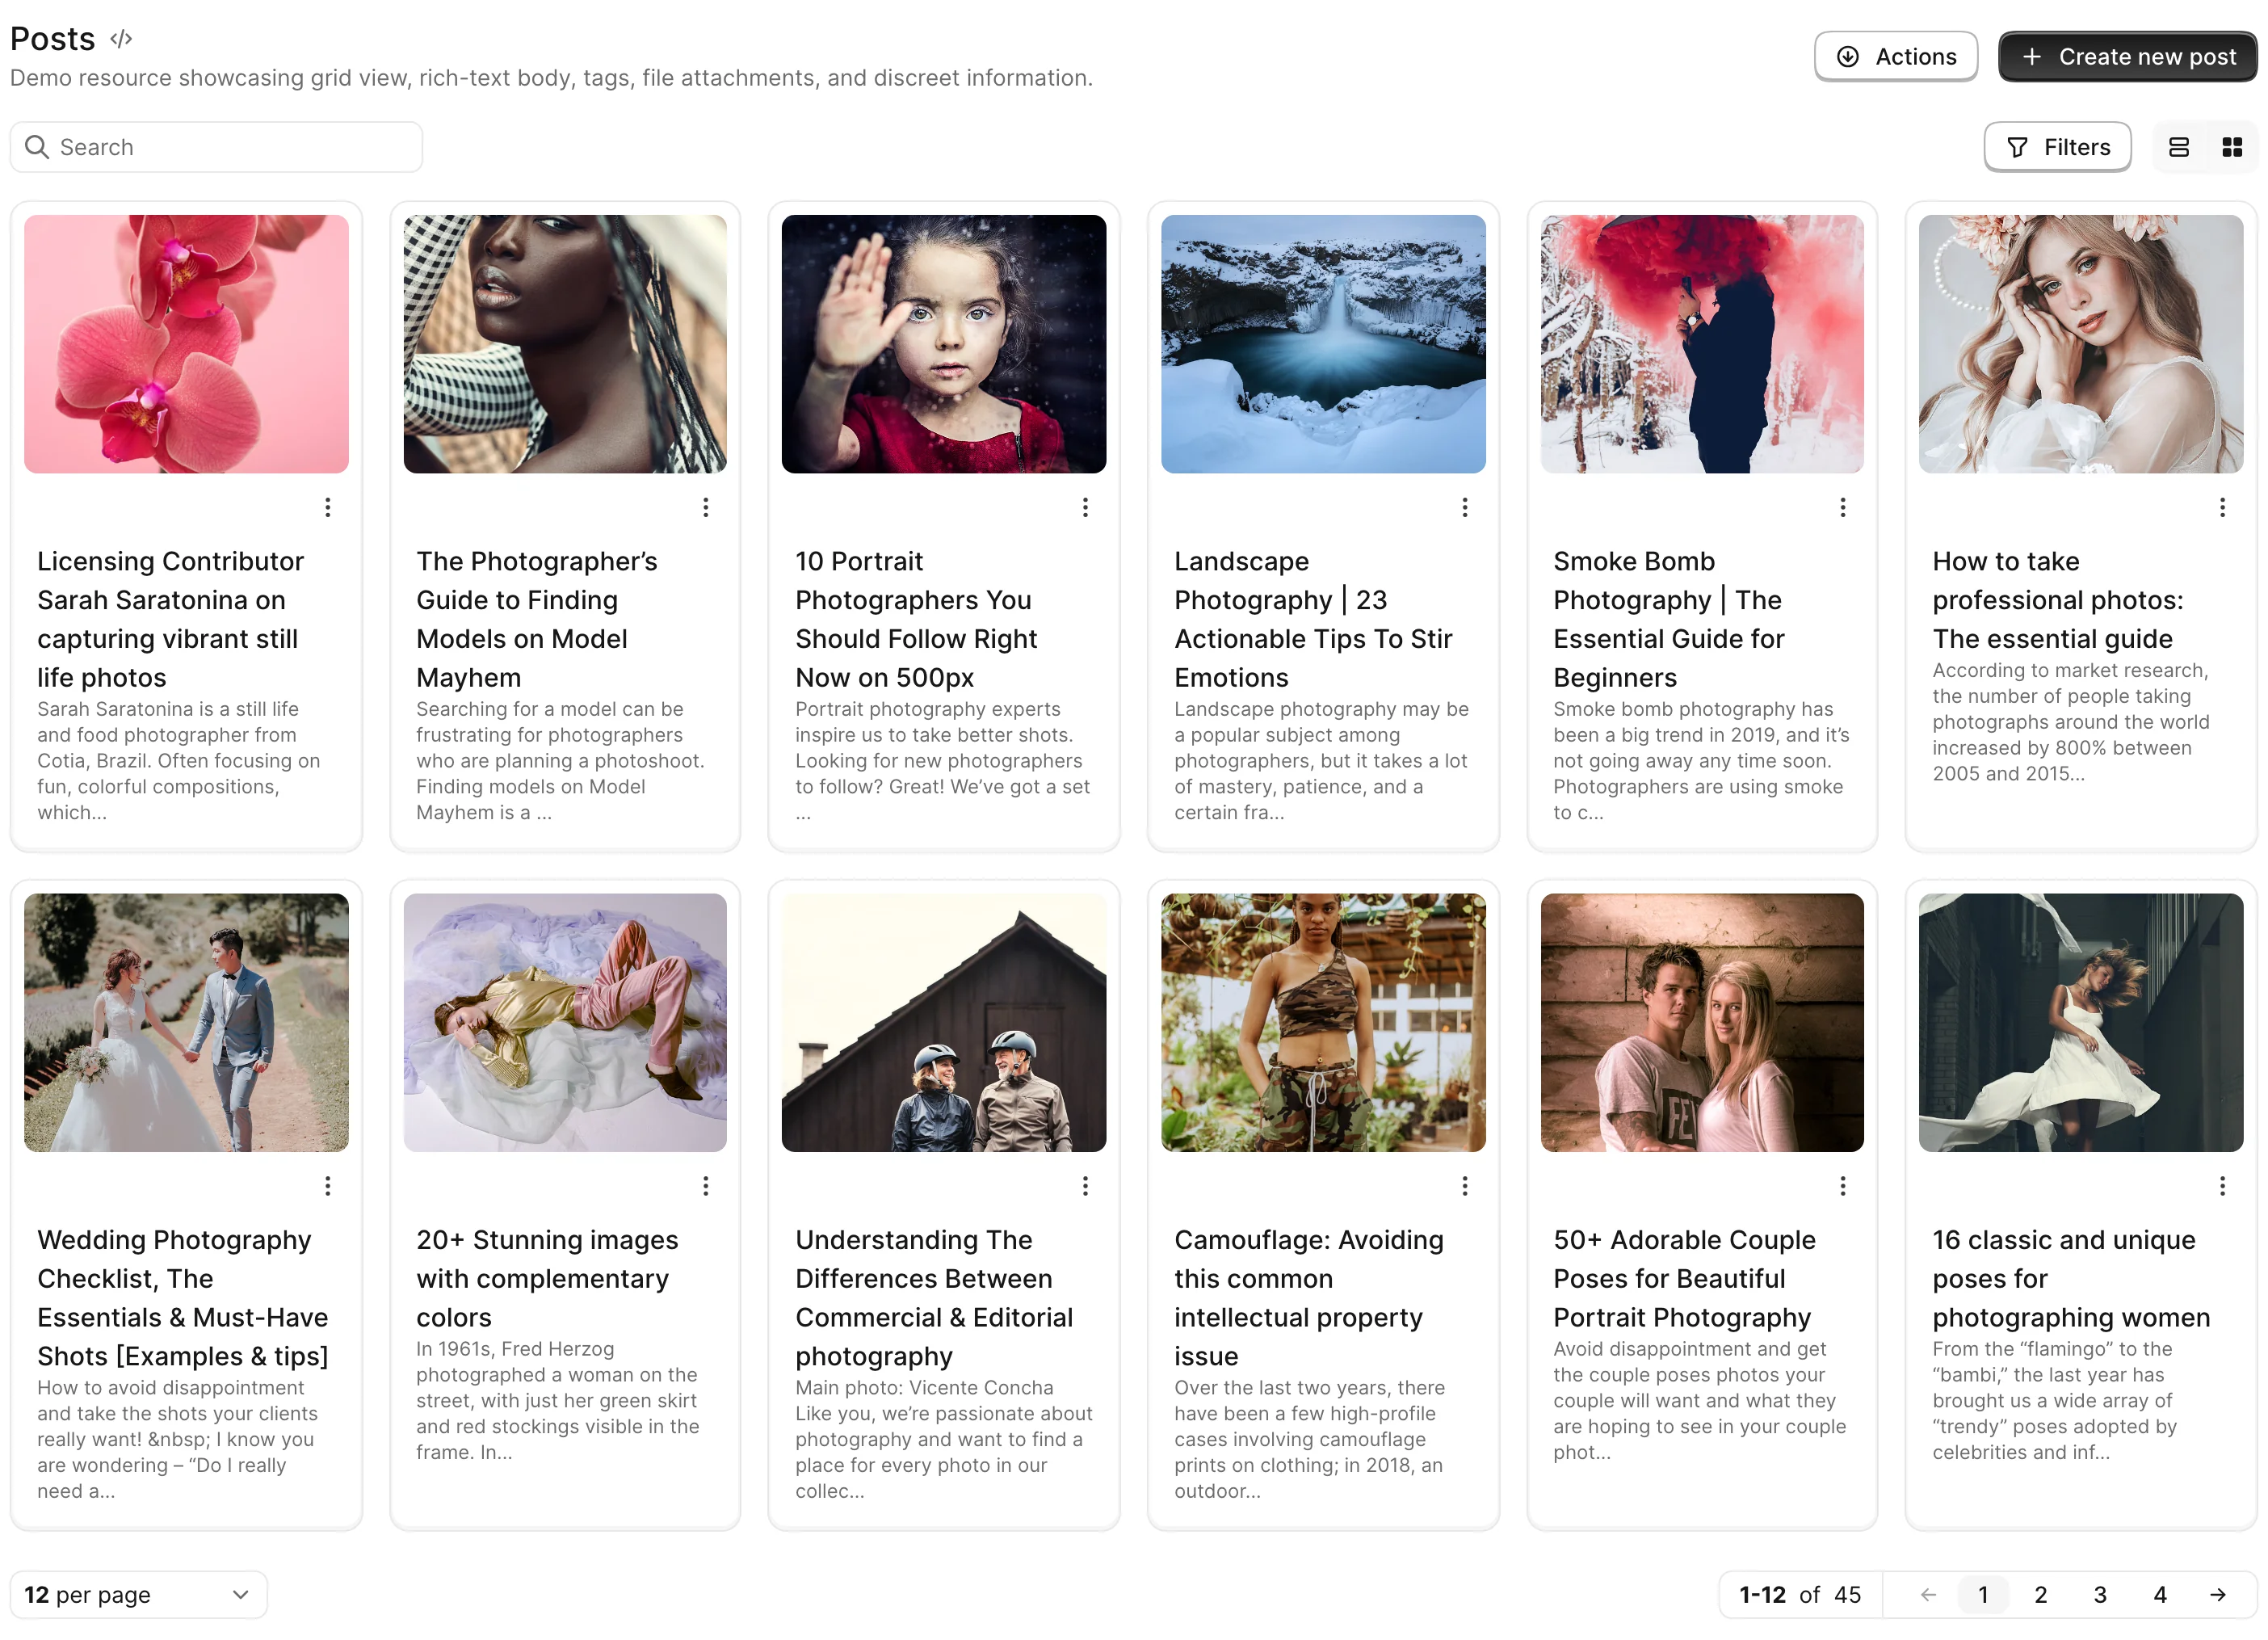
Task: Open 16 classic and unique poses title
Action: point(2071,1278)
